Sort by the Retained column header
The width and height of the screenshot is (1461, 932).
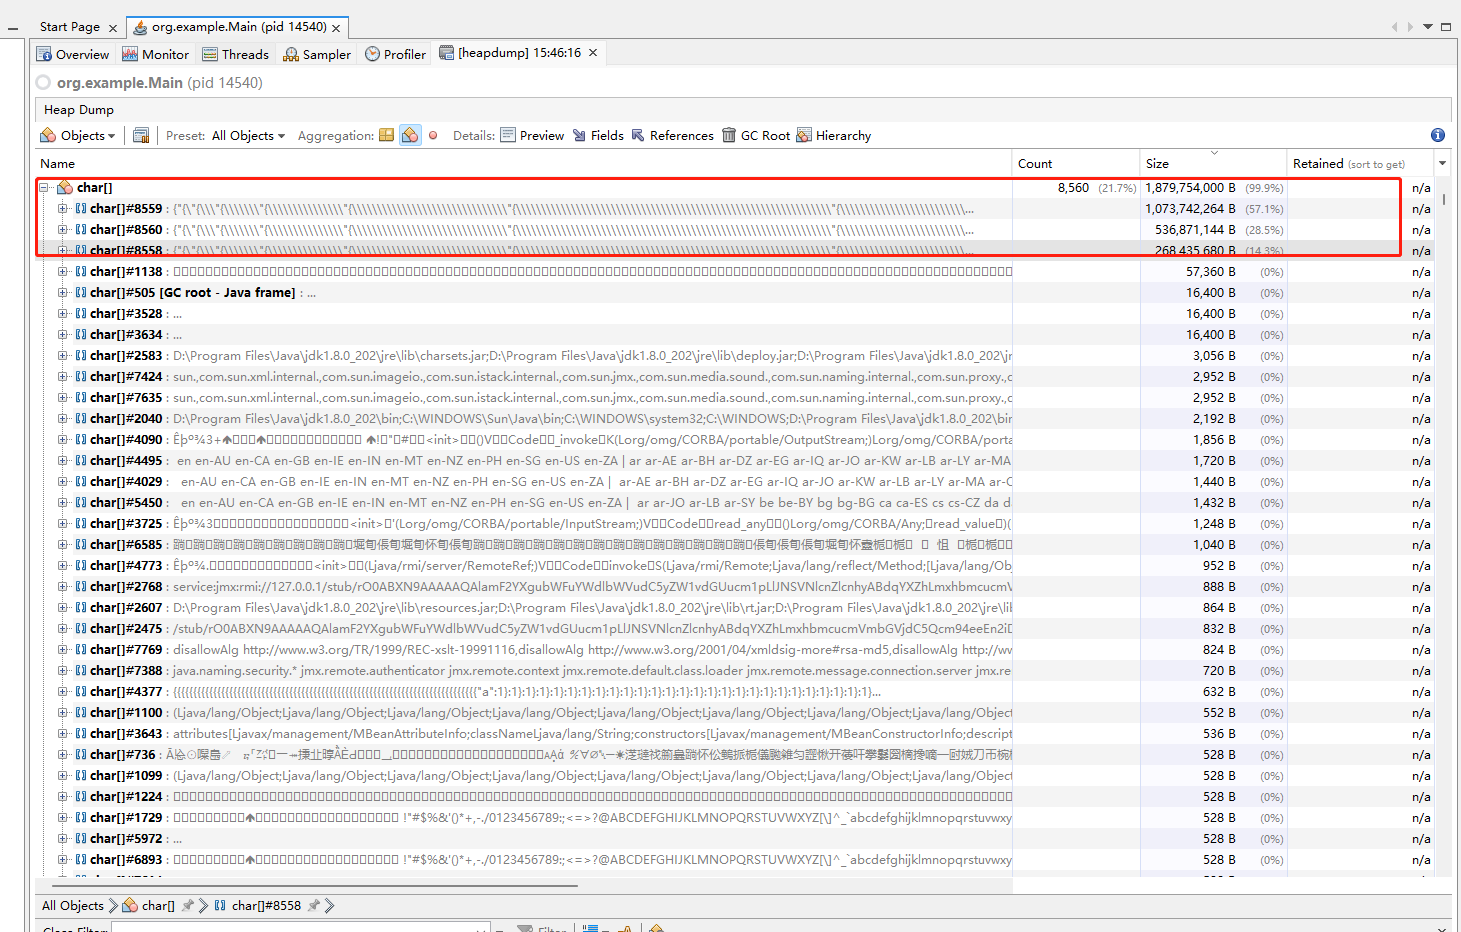1359,163
